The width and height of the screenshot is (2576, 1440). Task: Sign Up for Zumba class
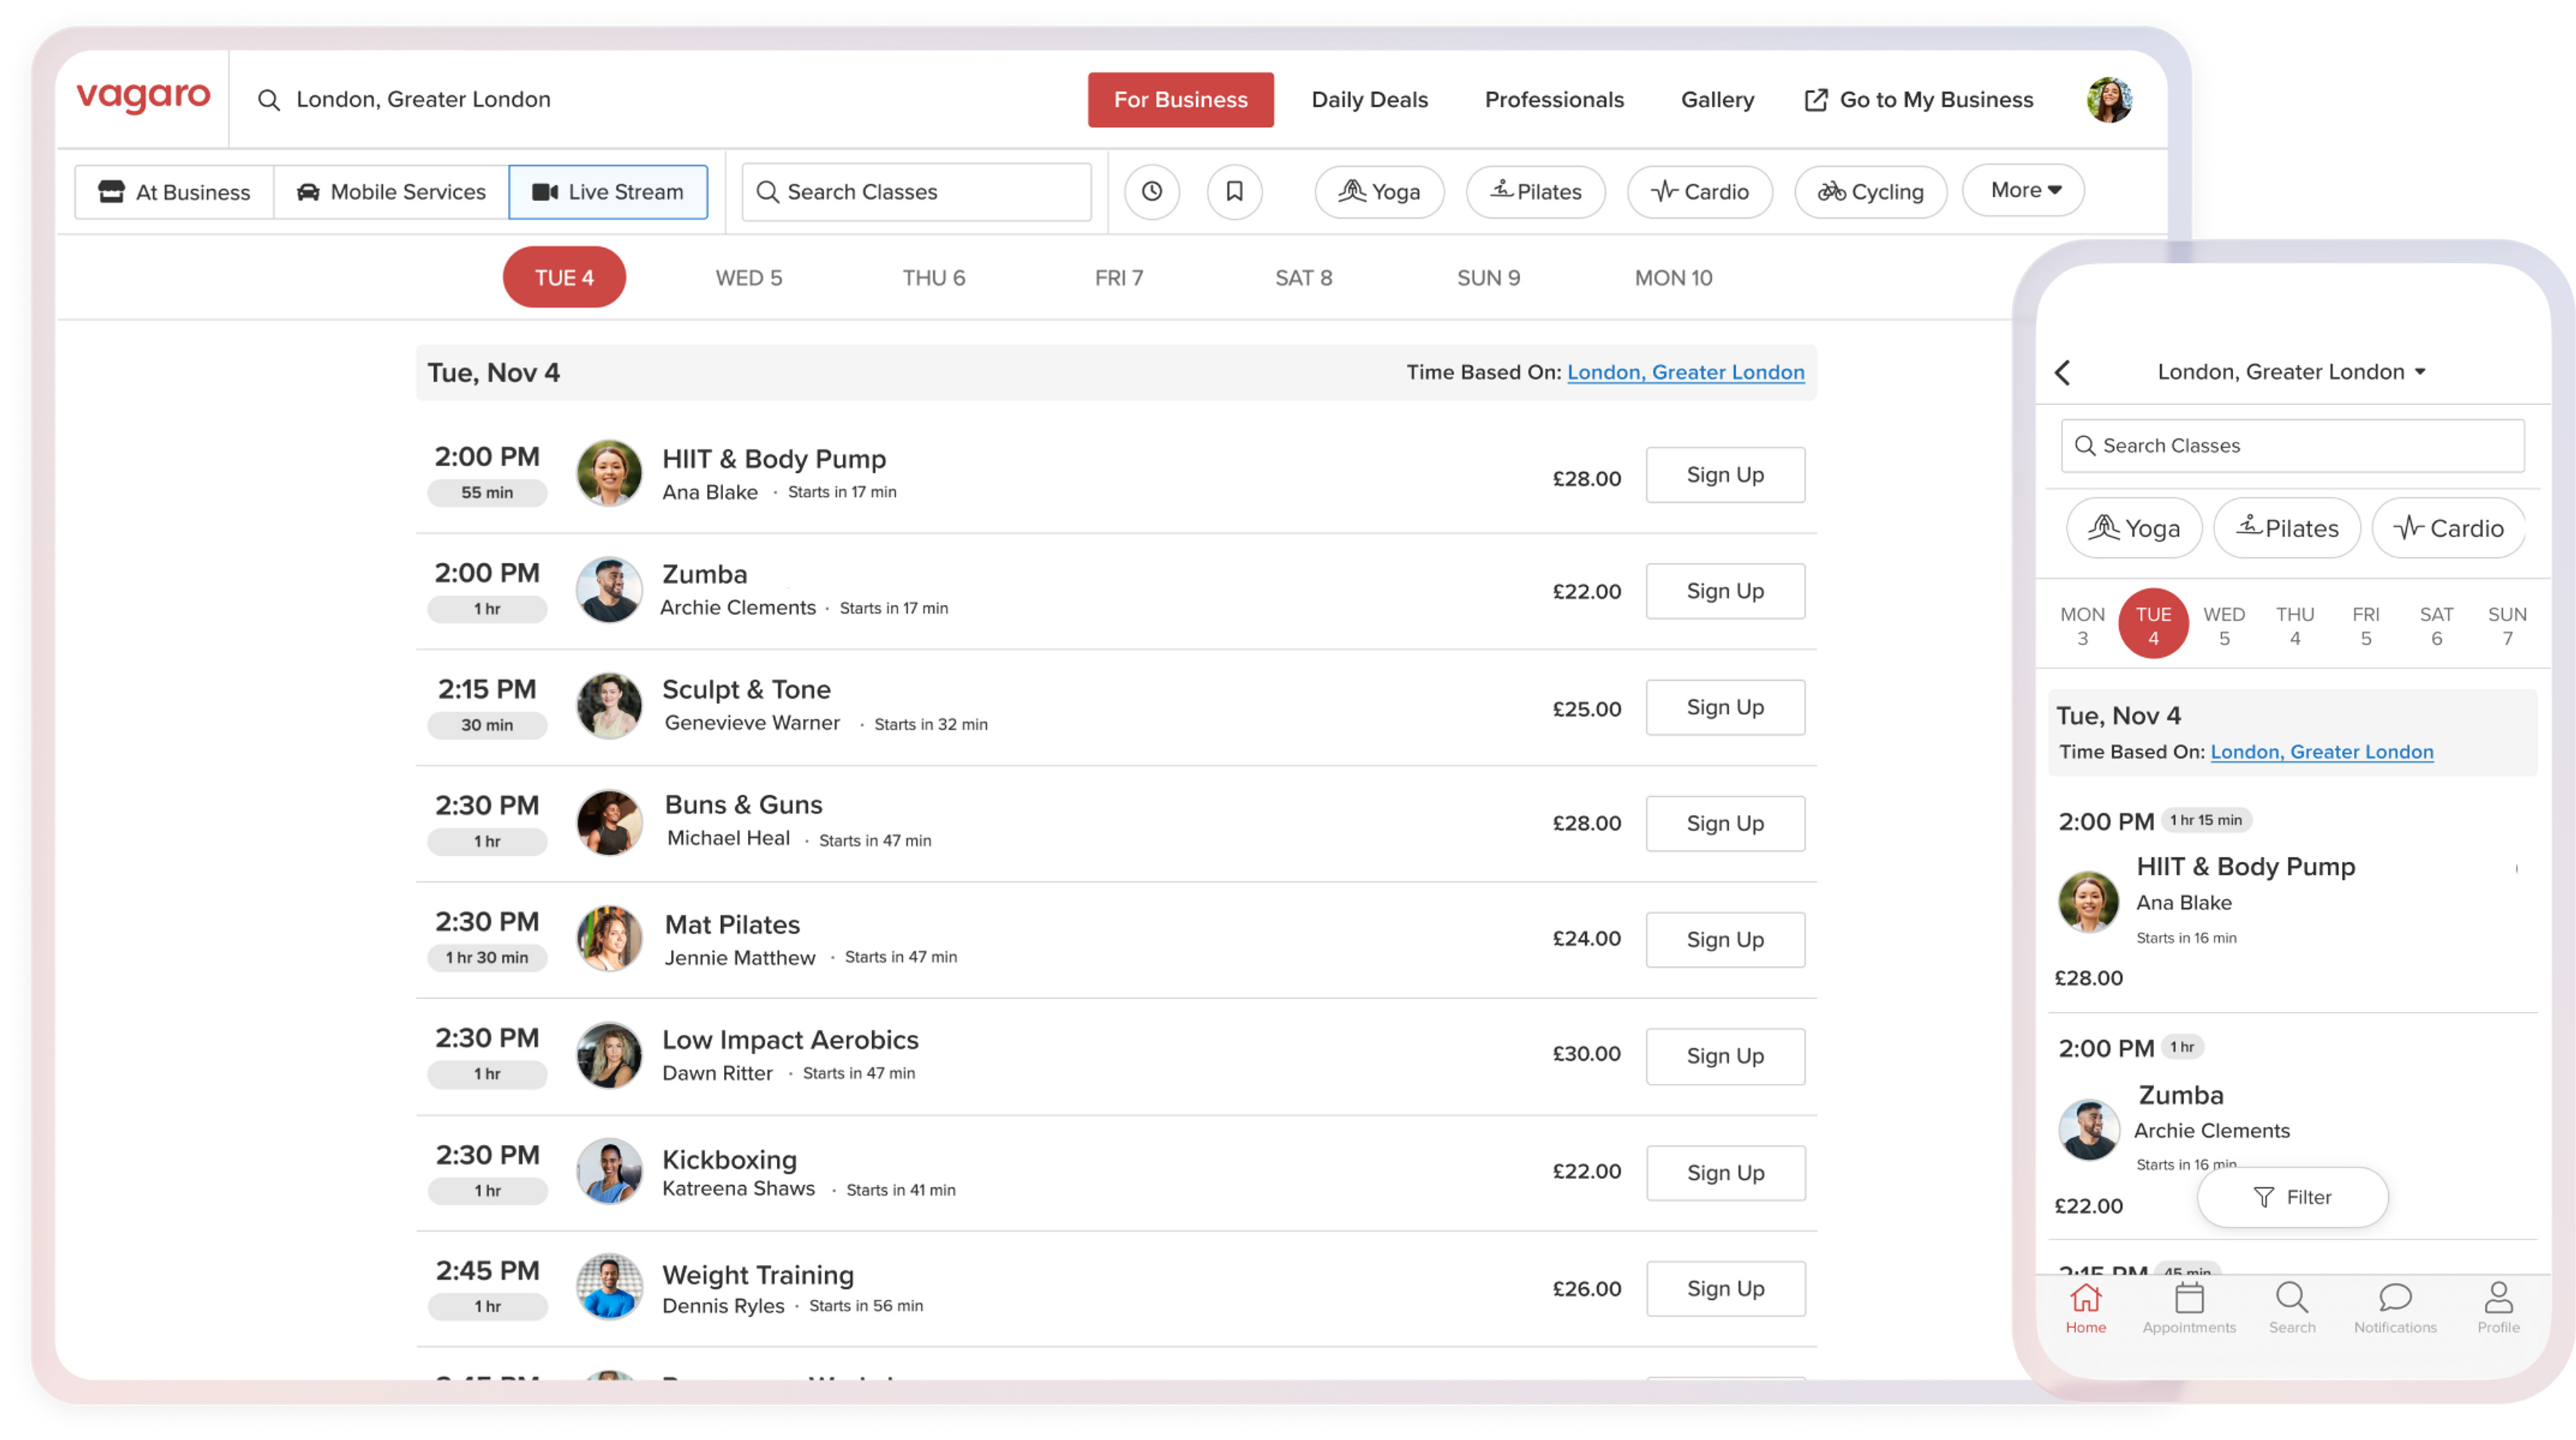pyautogui.click(x=1726, y=591)
